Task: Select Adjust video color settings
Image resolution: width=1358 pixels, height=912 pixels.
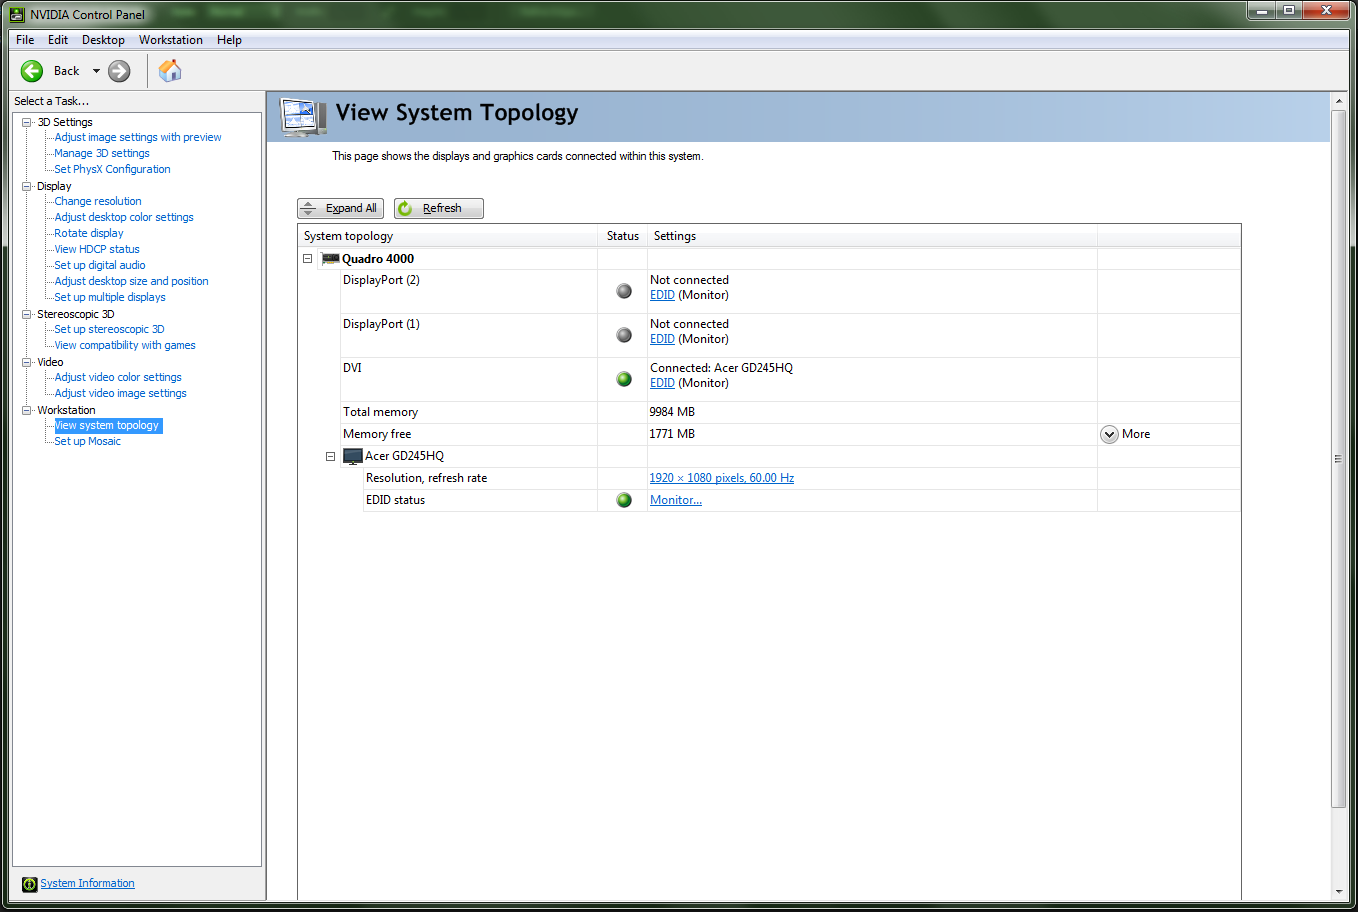Action: (118, 377)
